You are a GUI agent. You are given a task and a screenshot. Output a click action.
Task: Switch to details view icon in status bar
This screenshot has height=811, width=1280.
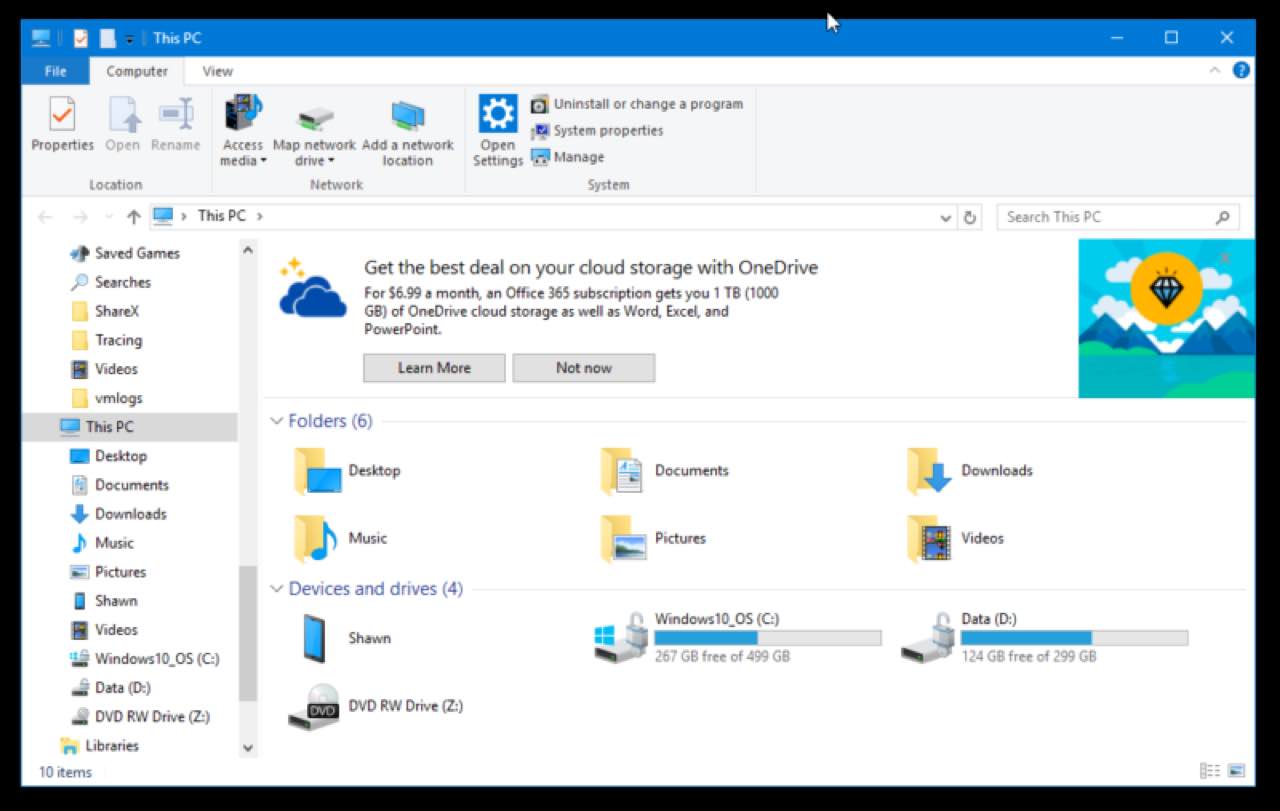point(1210,771)
